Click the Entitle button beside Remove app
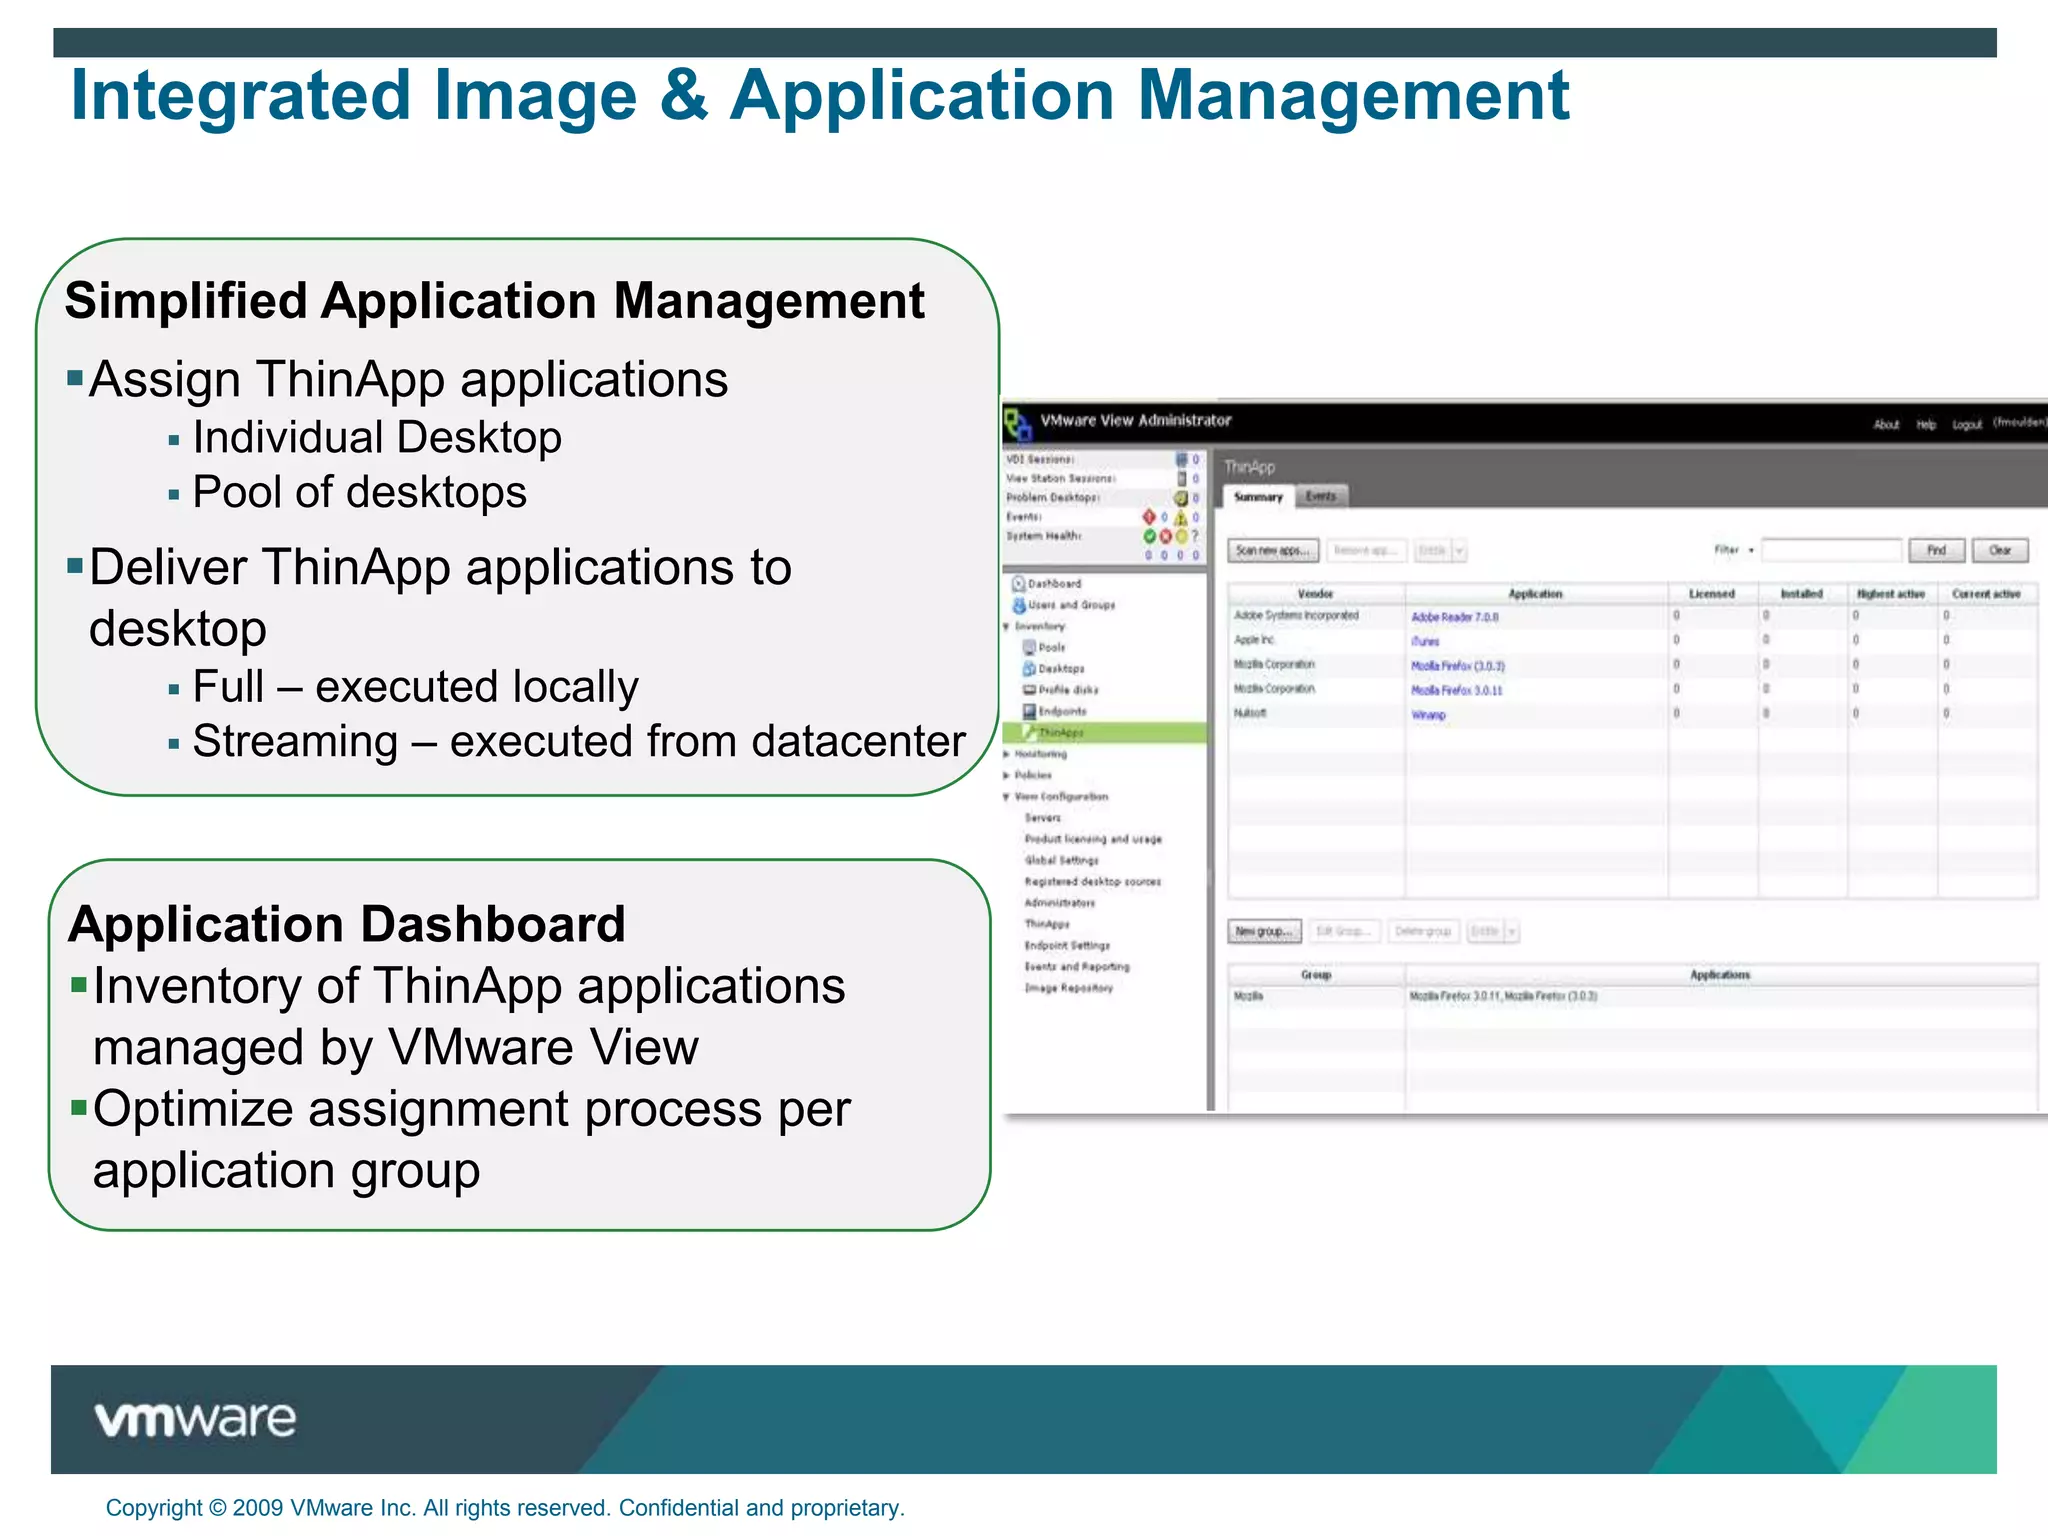Viewport: 2048px width, 1536px height. 1432,551
